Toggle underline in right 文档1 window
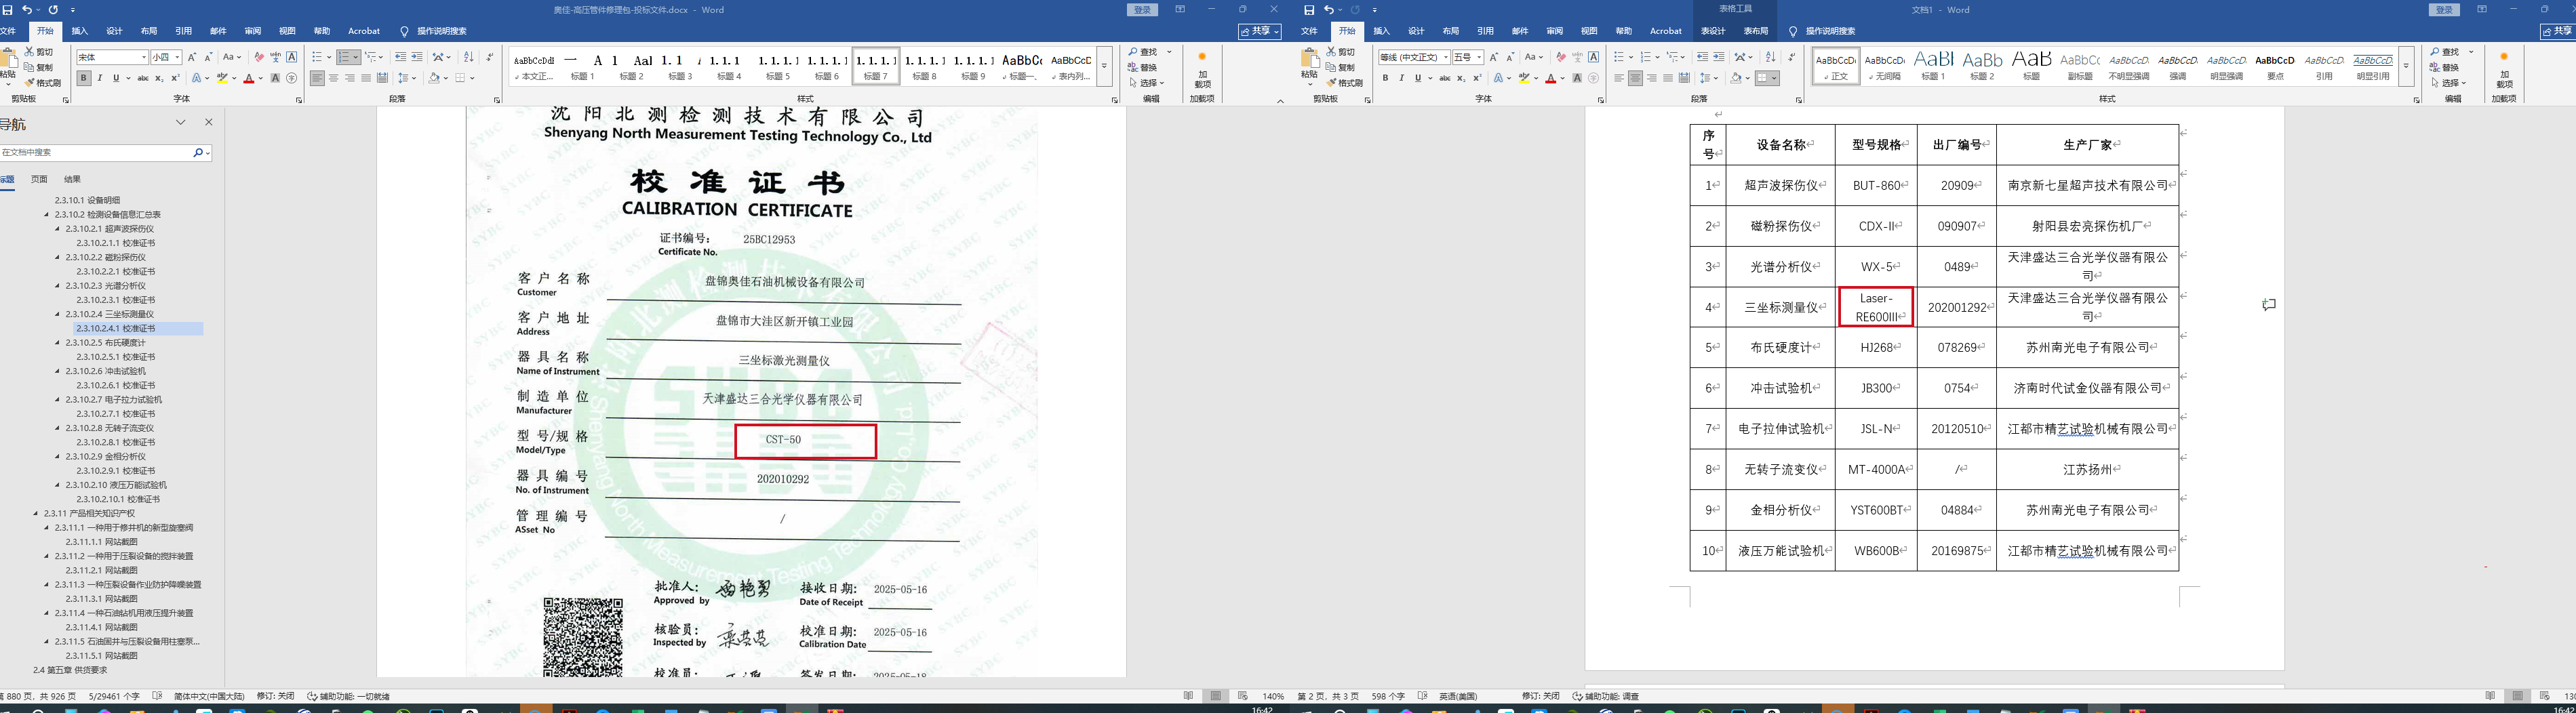This screenshot has width=2576, height=713. click(1417, 78)
